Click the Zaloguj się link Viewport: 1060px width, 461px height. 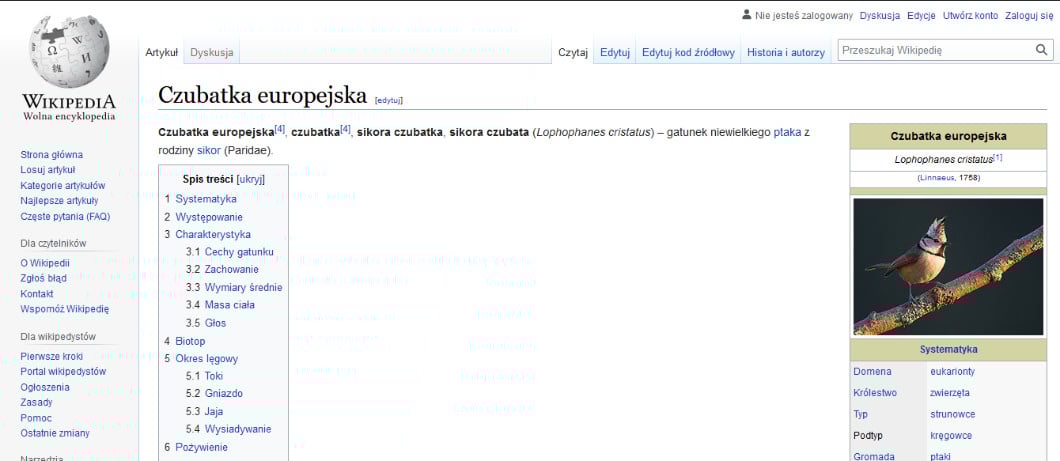[1030, 15]
